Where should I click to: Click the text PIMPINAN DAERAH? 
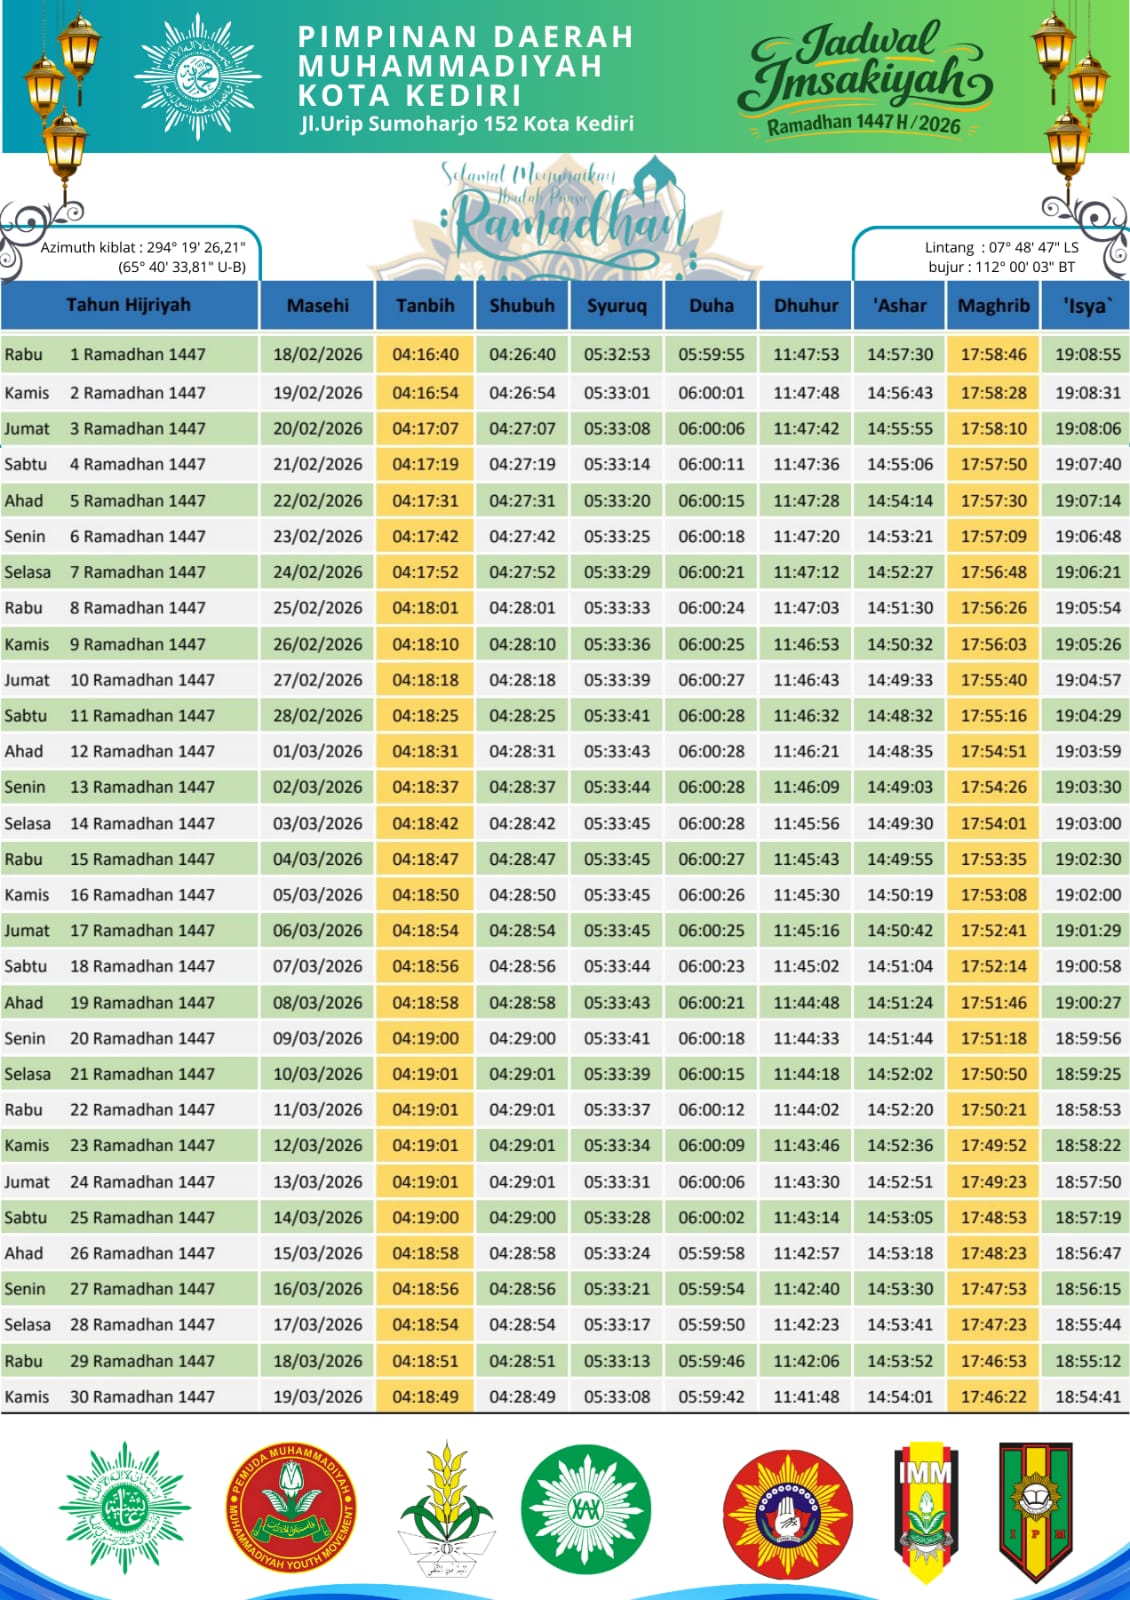click(466, 37)
